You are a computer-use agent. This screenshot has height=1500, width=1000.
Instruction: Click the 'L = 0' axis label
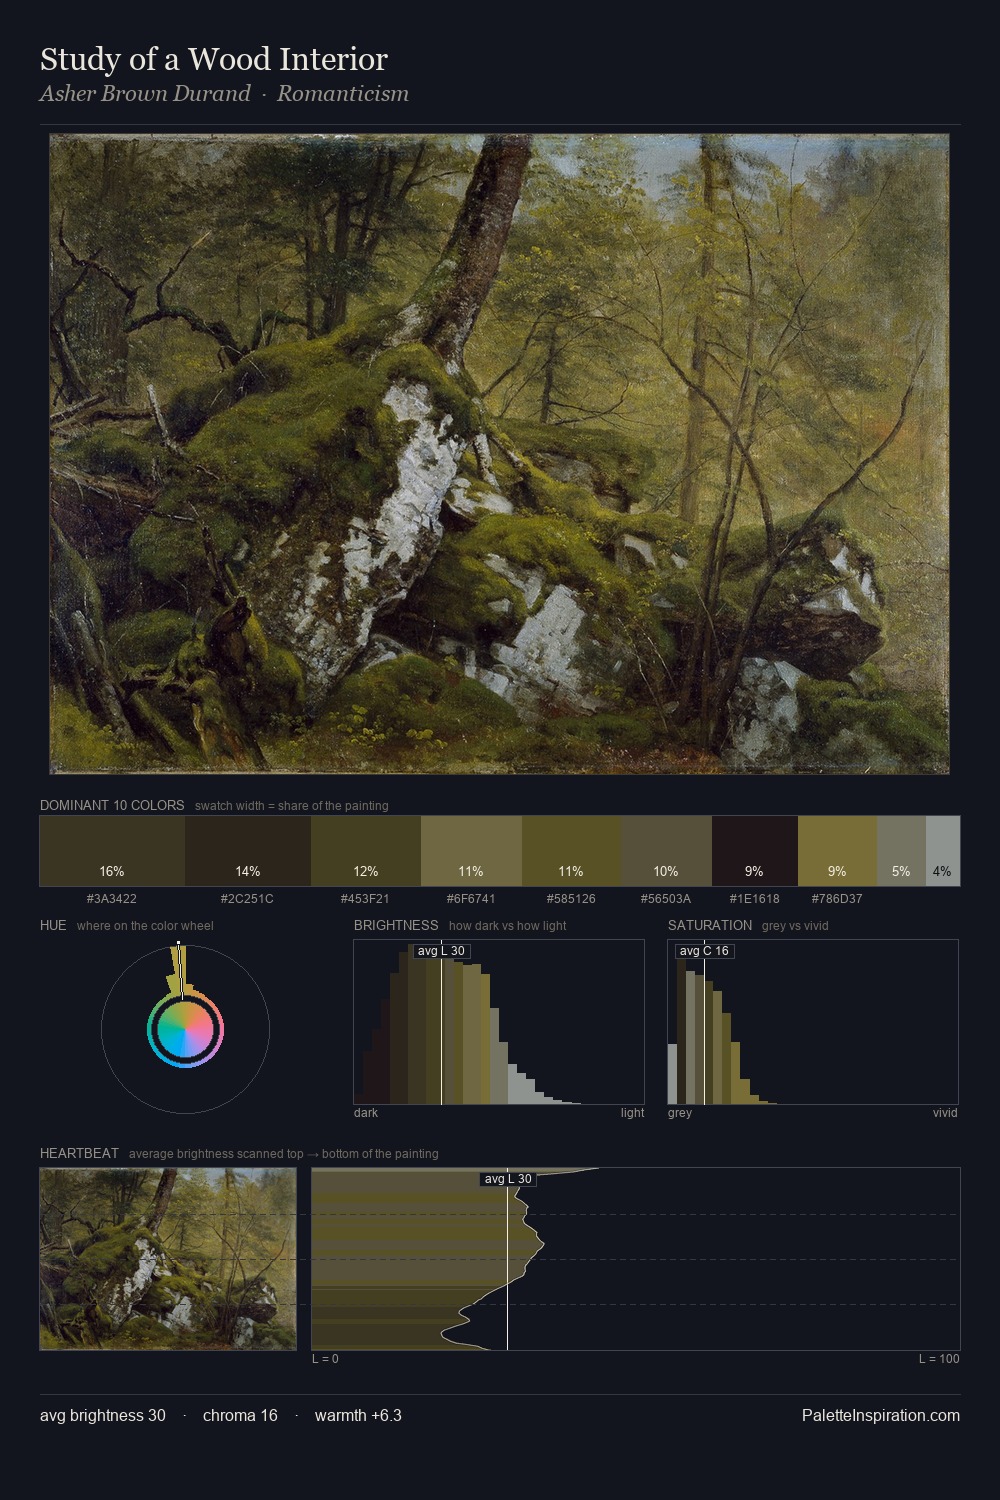[x=325, y=1359]
